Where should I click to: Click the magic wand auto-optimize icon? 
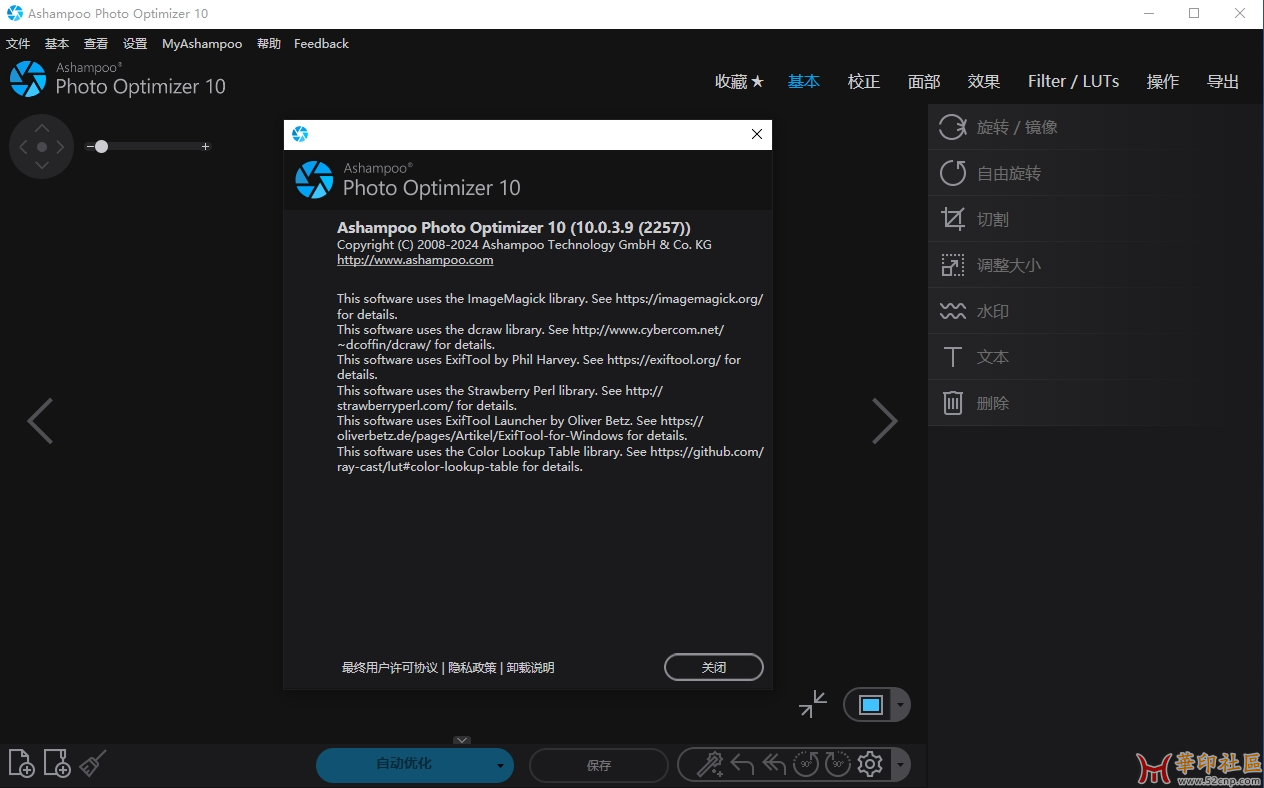click(x=710, y=765)
